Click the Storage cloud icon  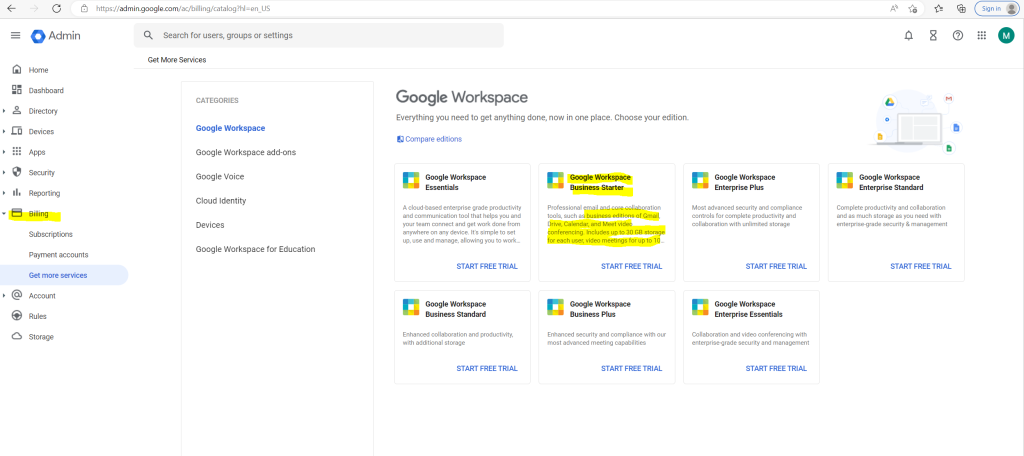[17, 336]
